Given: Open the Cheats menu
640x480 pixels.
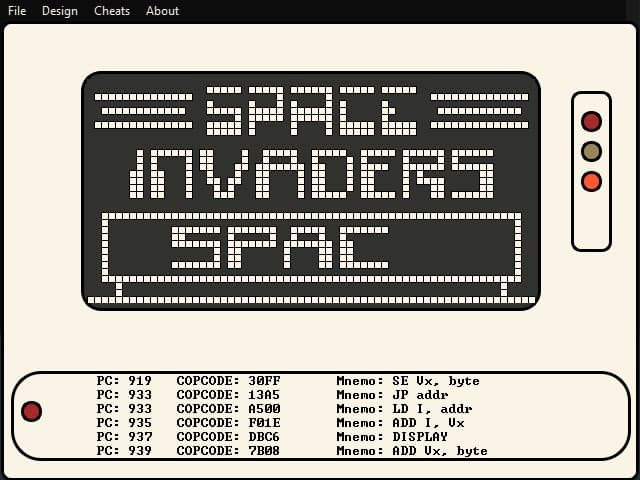Looking at the screenshot, I should (x=112, y=11).
